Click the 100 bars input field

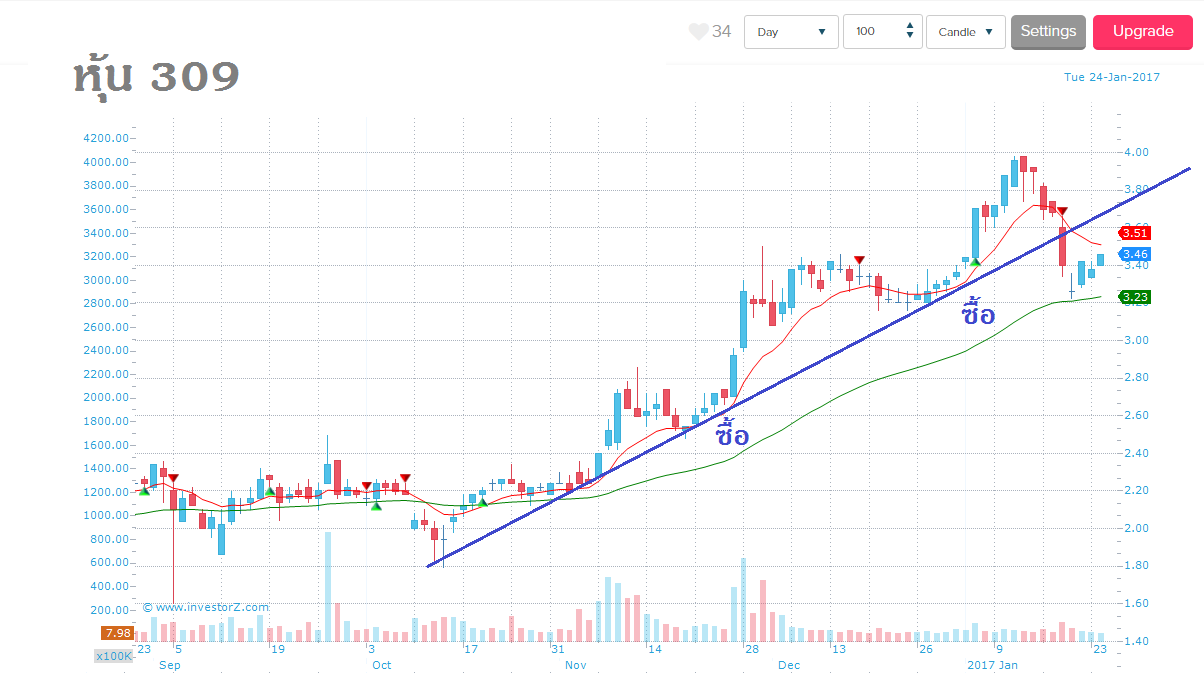(x=872, y=32)
